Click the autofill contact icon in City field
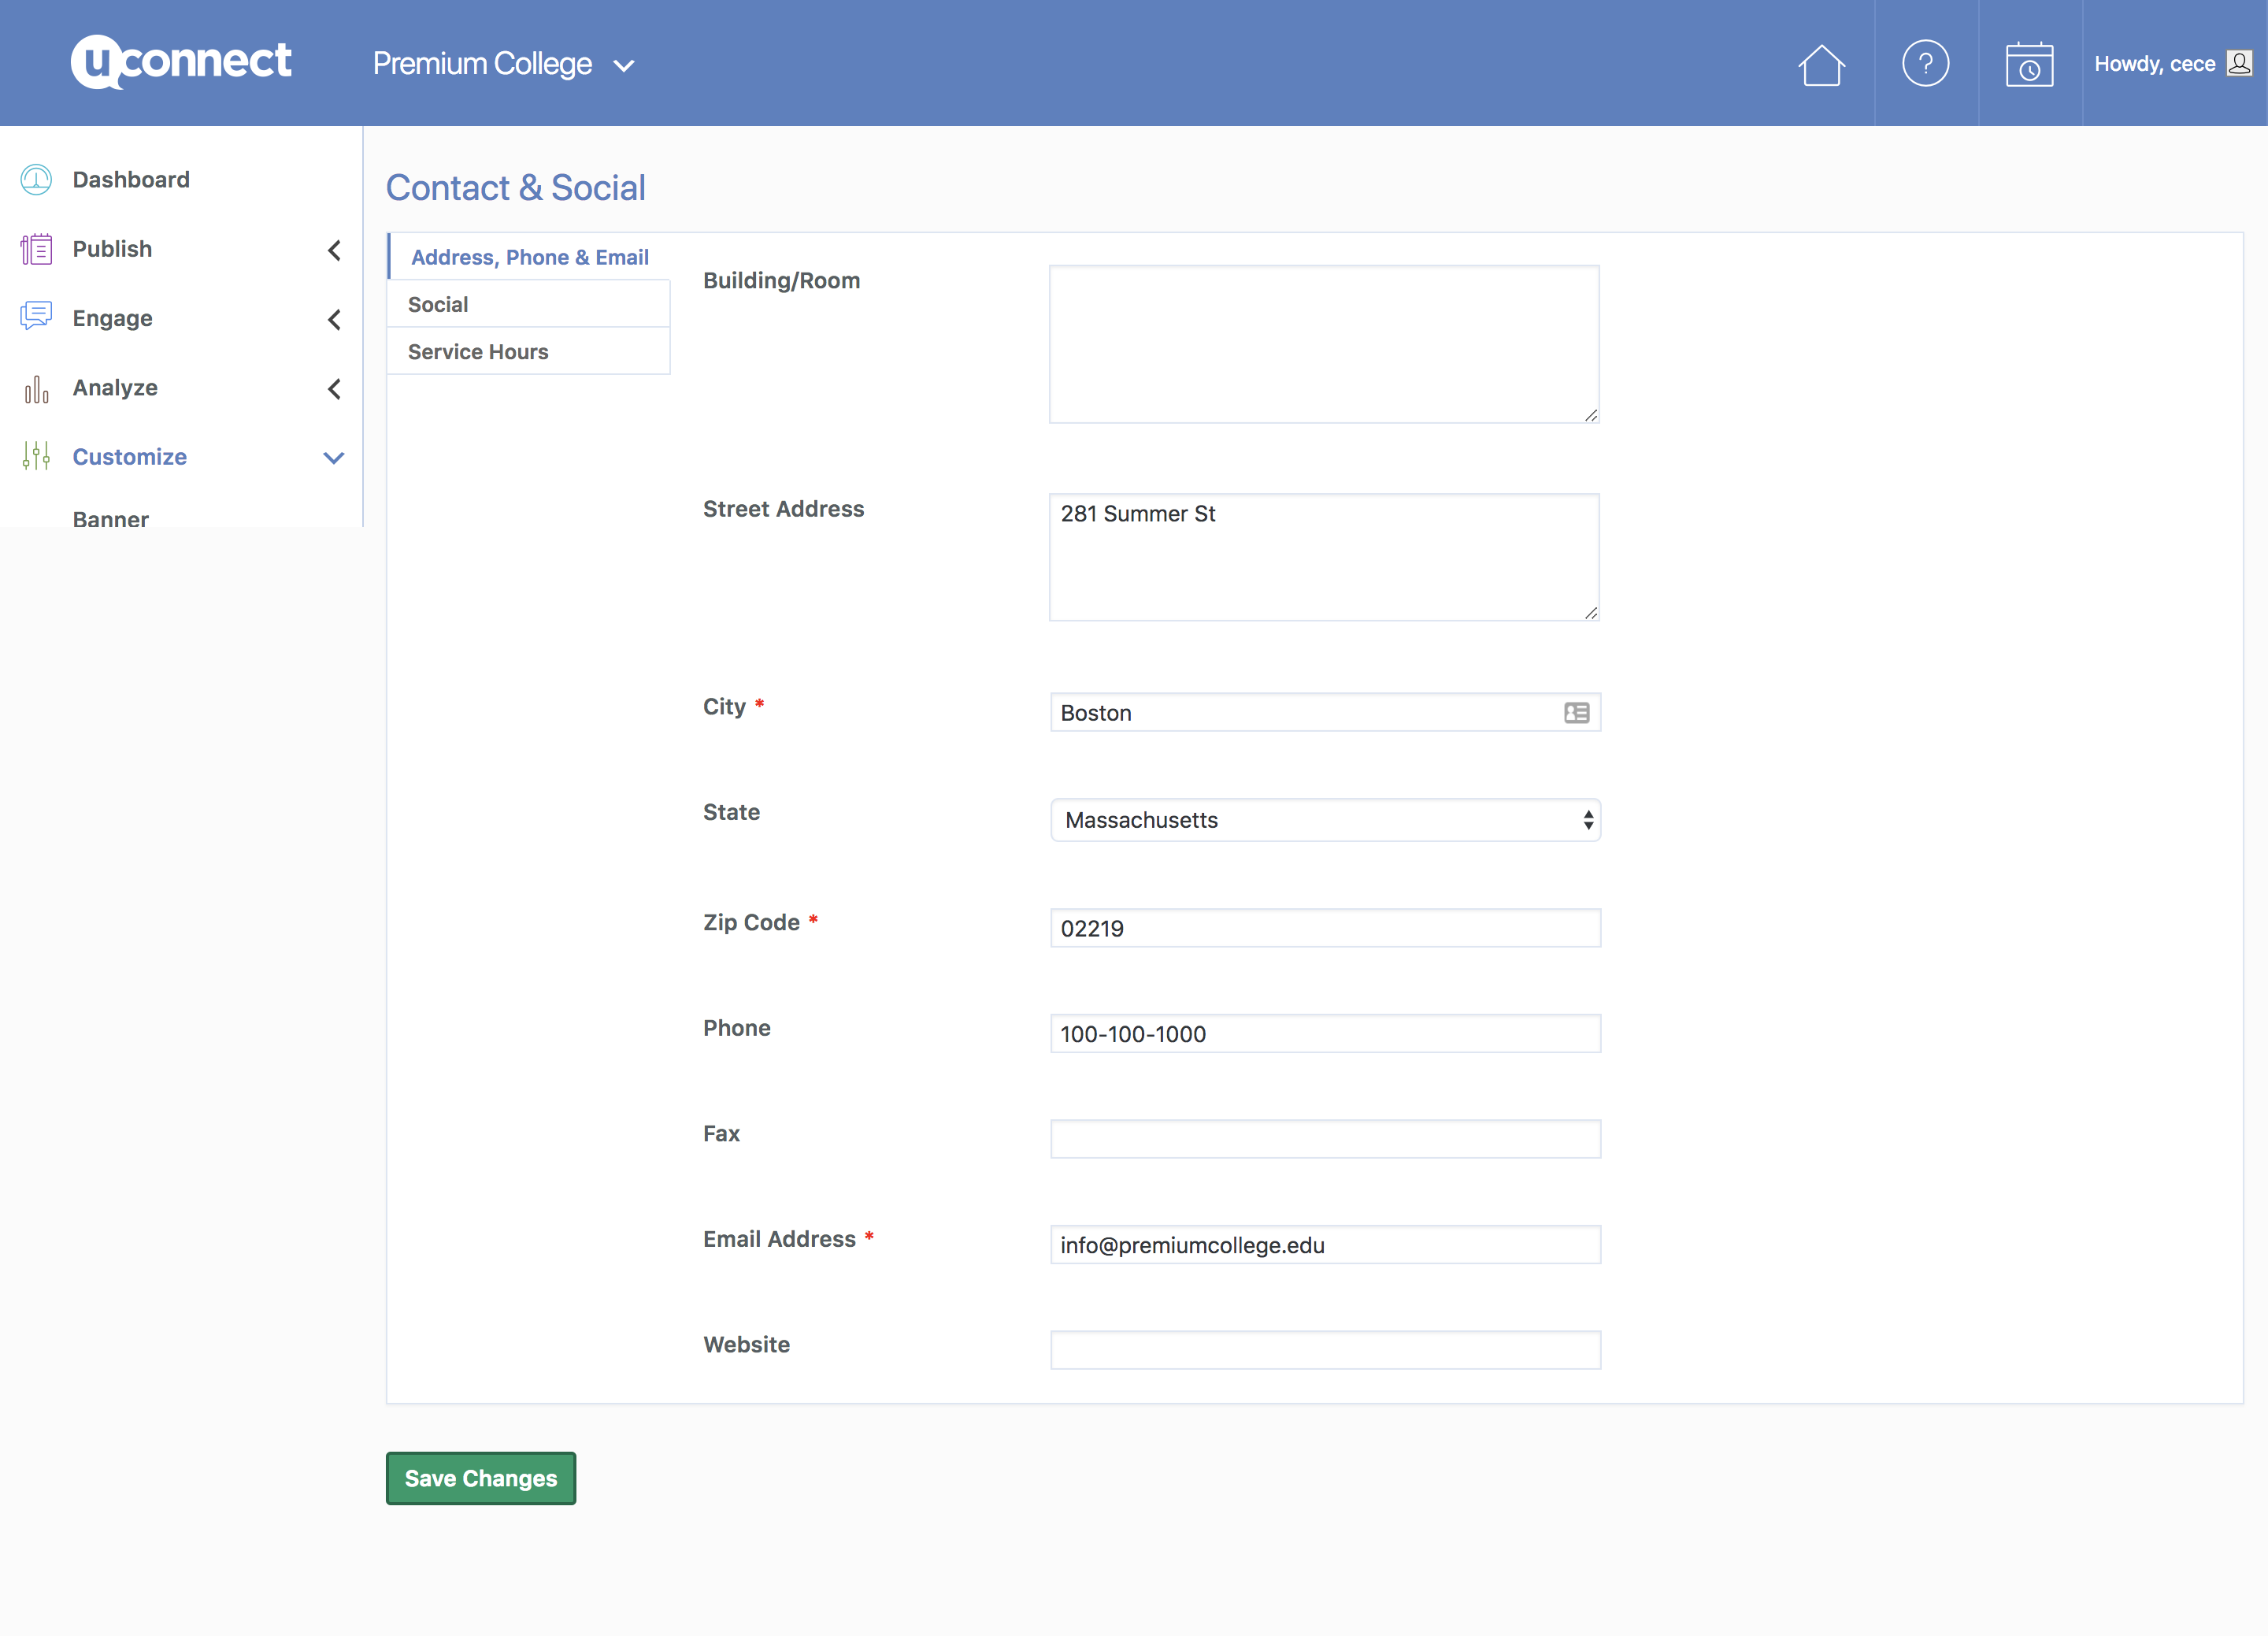The height and width of the screenshot is (1636, 2268). (1576, 713)
